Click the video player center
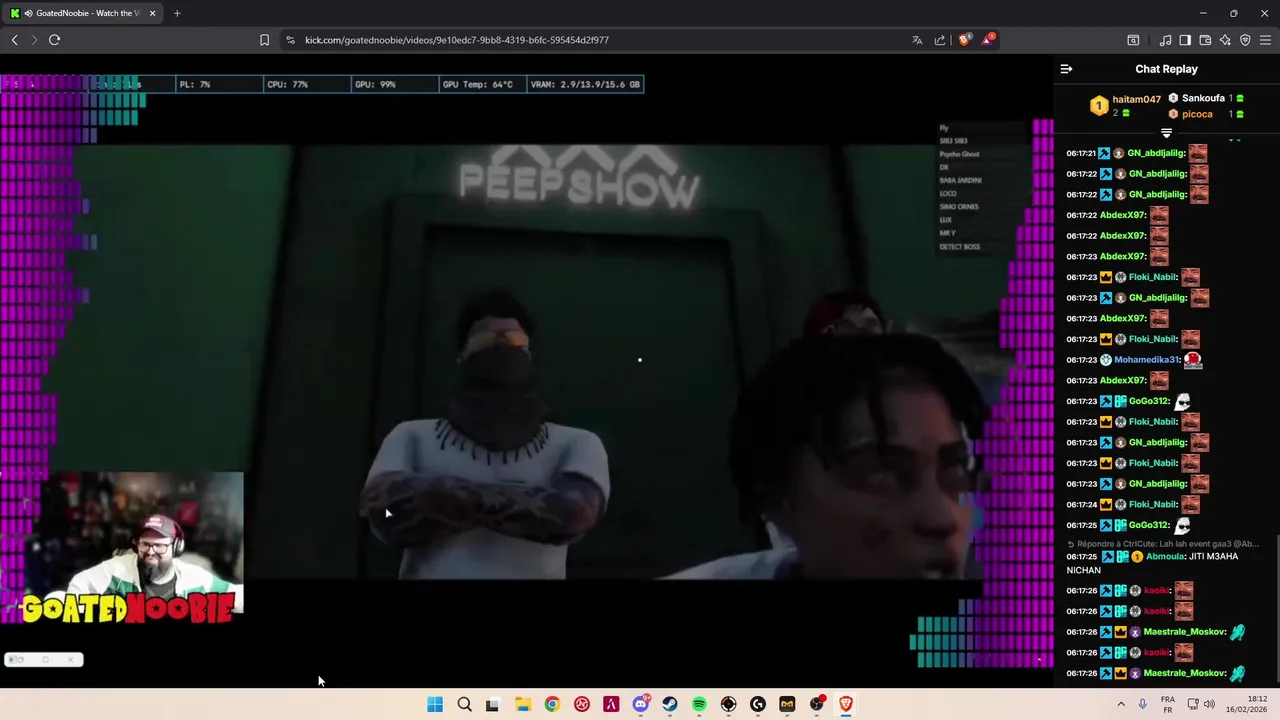 point(527,372)
